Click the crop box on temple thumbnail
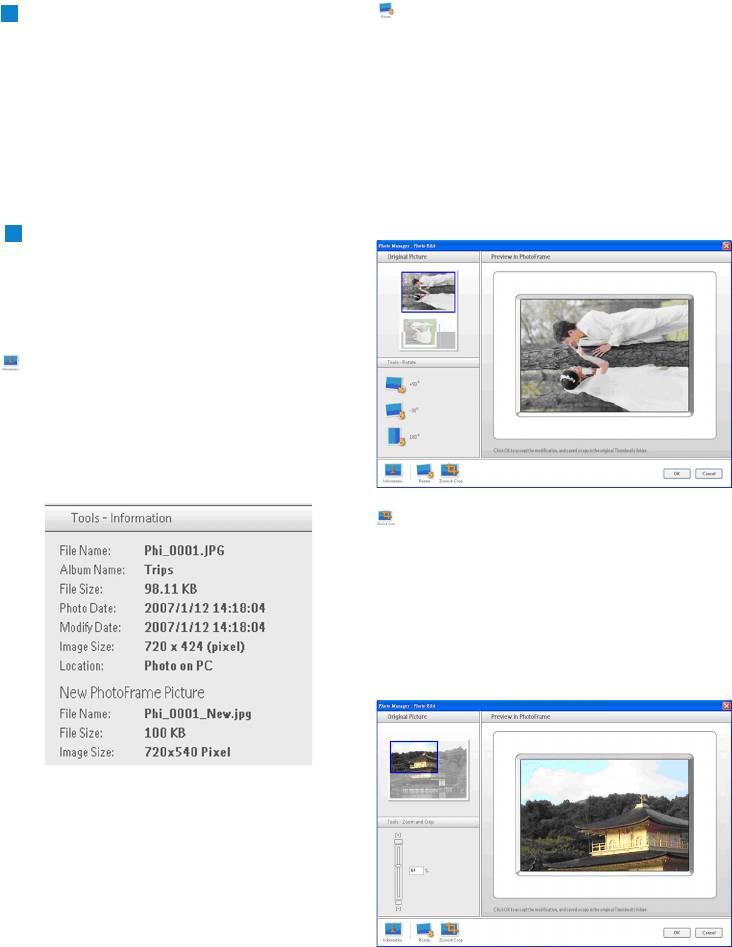This screenshot has width=732, height=947. point(414,757)
